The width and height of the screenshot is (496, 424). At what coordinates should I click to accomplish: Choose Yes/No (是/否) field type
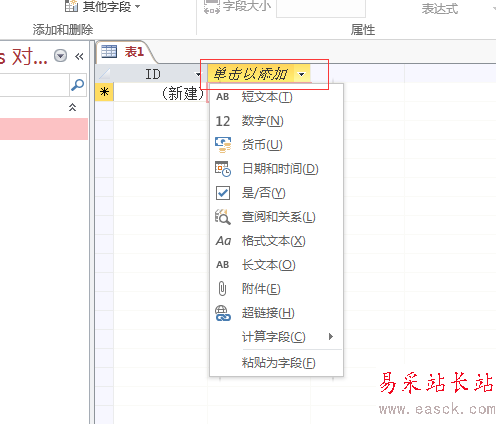click(x=276, y=193)
